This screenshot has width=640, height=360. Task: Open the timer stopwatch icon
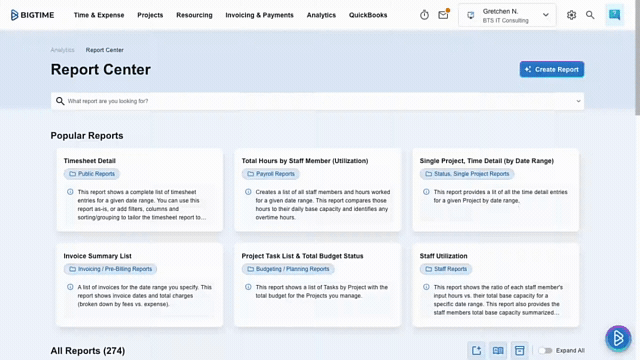coord(424,15)
